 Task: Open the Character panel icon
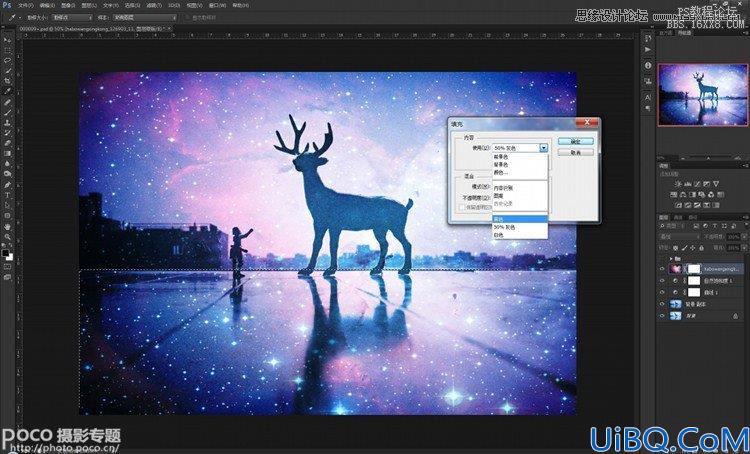point(648,97)
